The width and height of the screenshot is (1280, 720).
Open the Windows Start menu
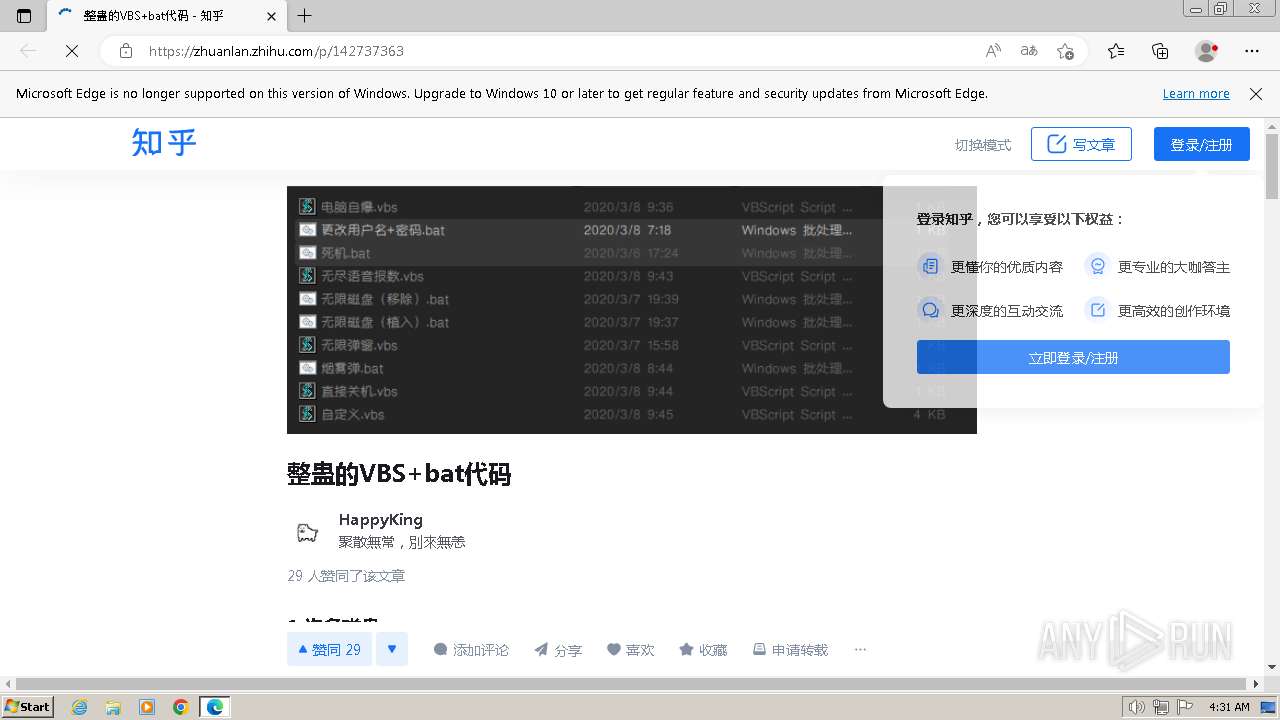(28, 707)
